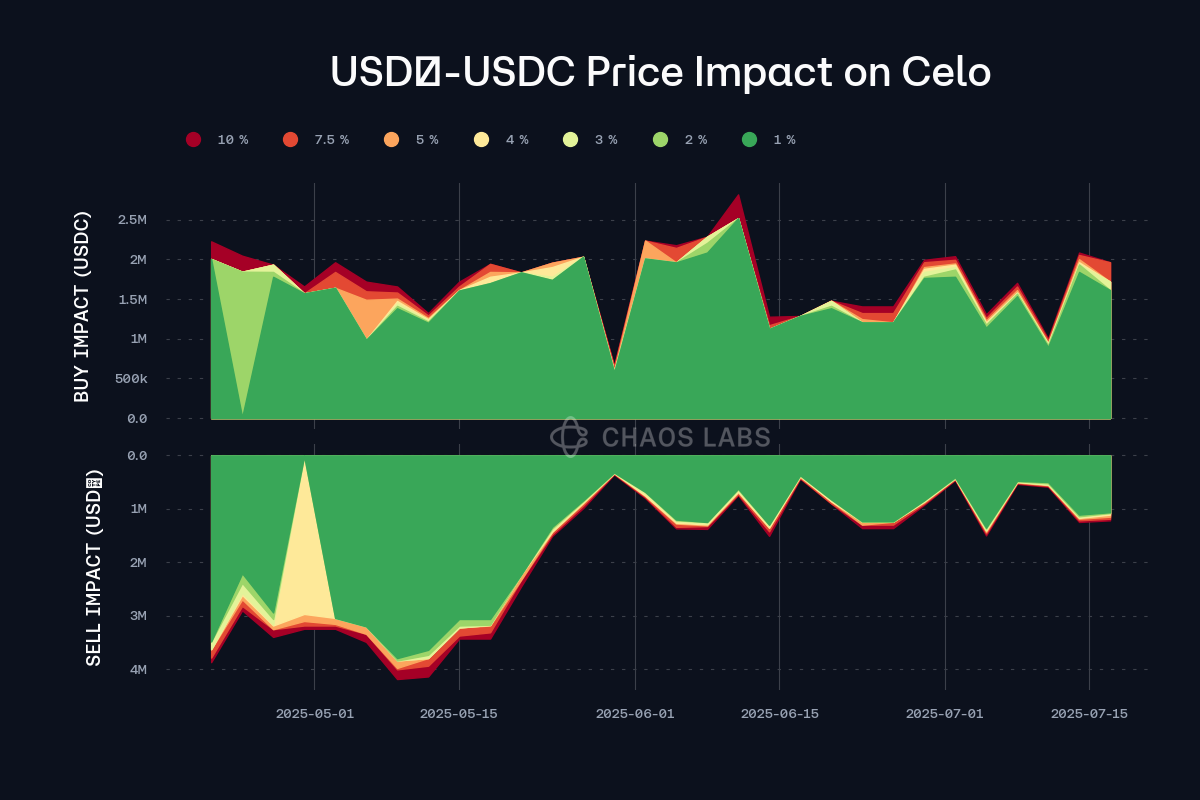The width and height of the screenshot is (1200, 800).
Task: Select the 1 % legend label
Action: click(x=784, y=140)
